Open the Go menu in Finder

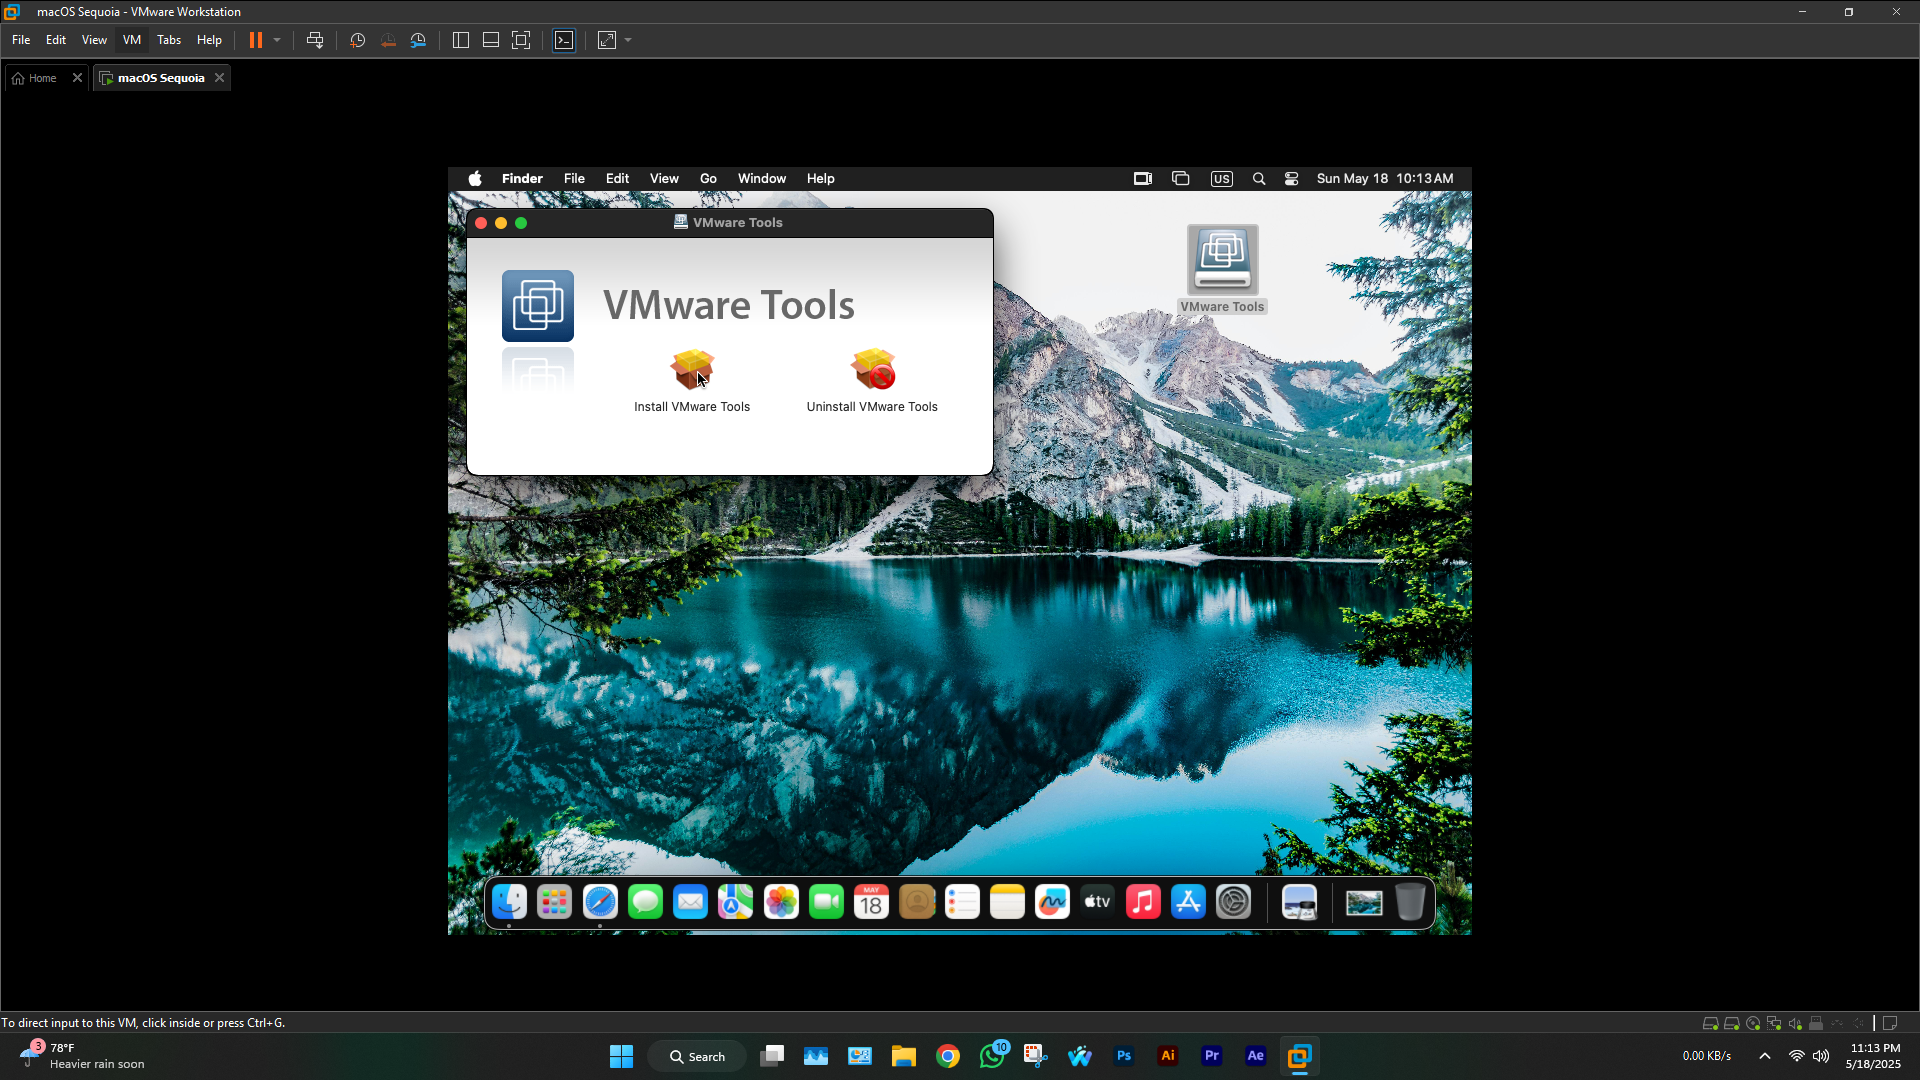coord(708,179)
